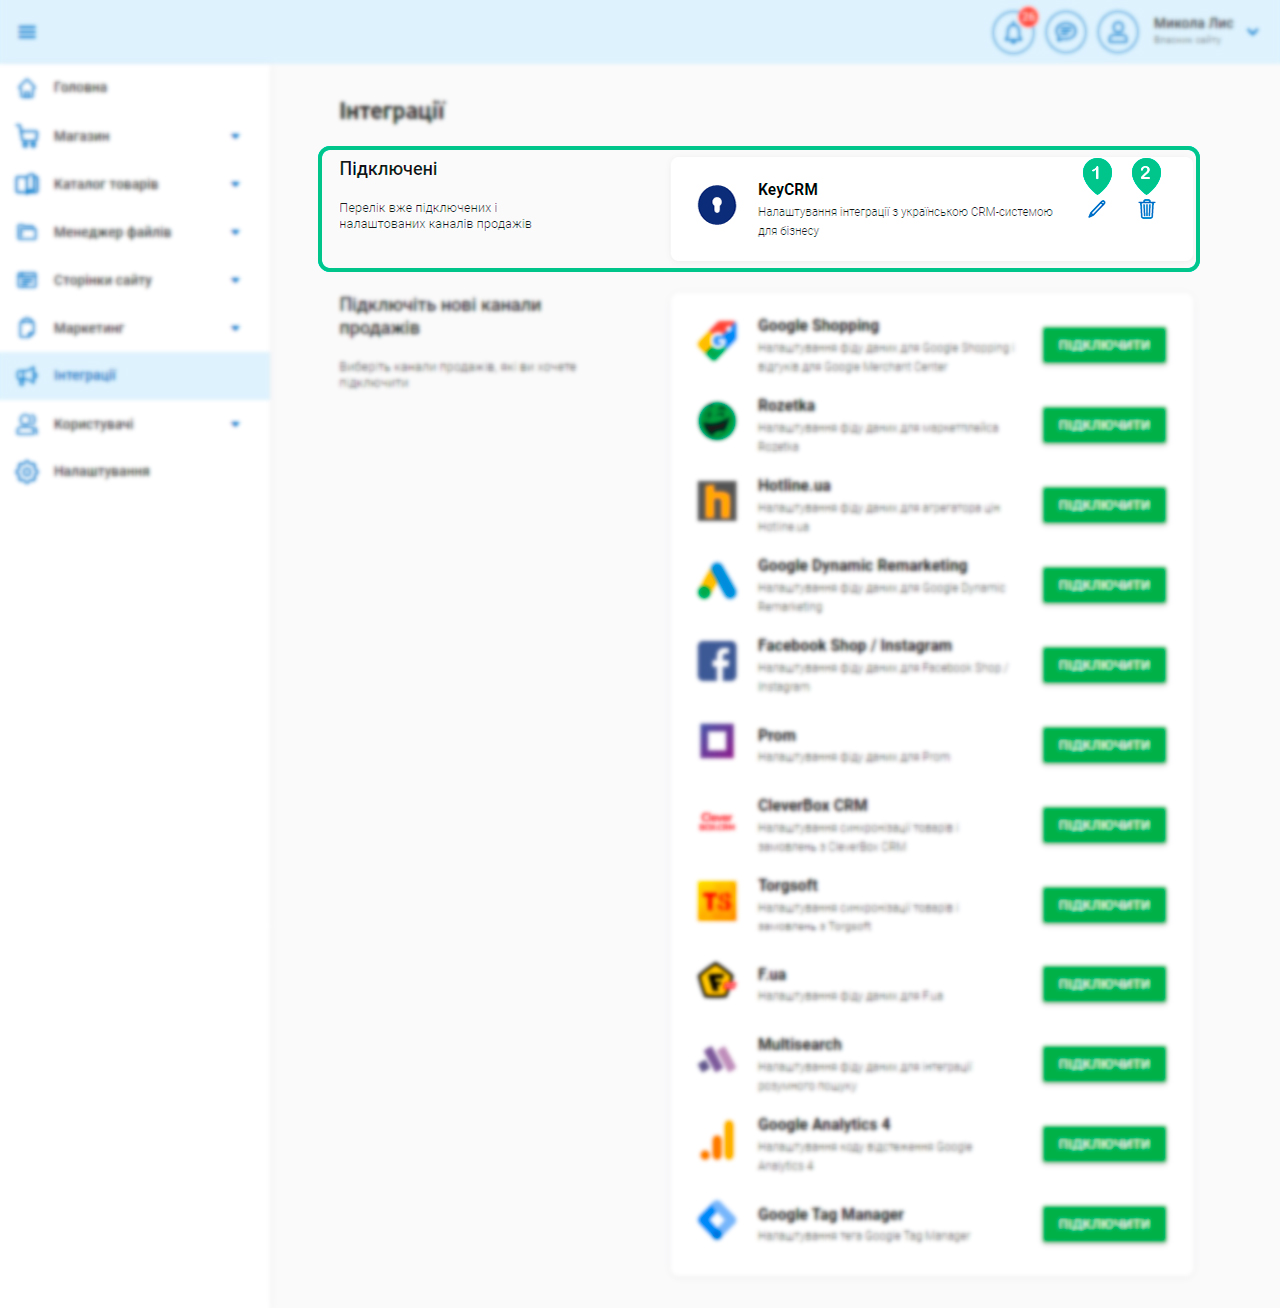The width and height of the screenshot is (1280, 1308).
Task: Connect Google Analytics 4 integration
Action: (x=1104, y=1144)
